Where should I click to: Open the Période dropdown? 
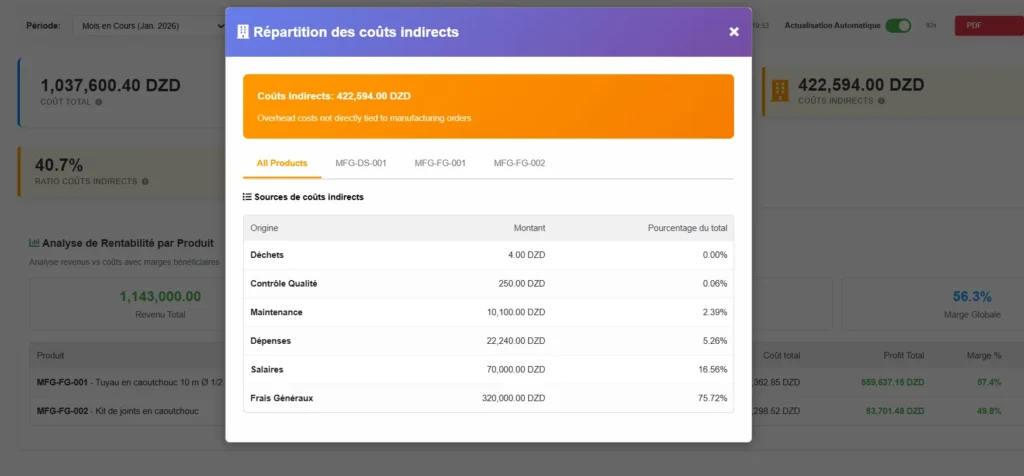pyautogui.click(x=150, y=26)
